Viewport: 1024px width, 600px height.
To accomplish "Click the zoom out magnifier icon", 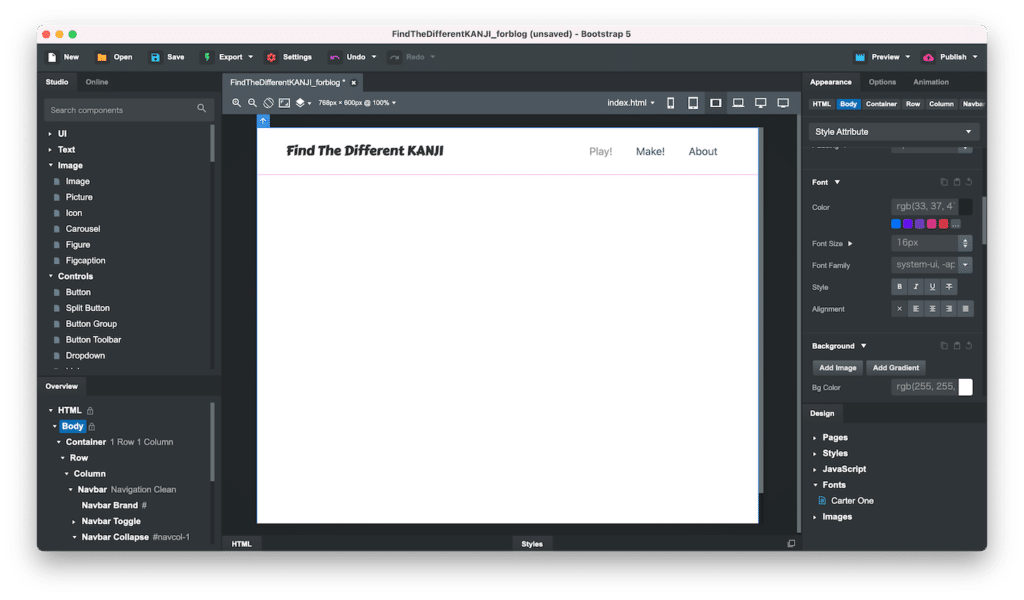I will (x=253, y=103).
